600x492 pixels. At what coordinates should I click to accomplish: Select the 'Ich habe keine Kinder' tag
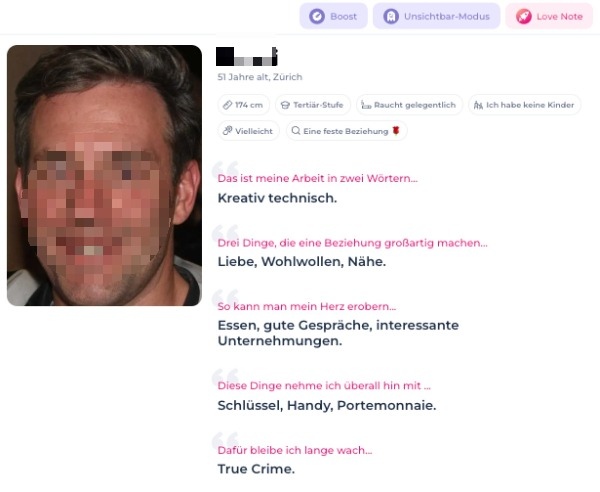click(x=525, y=104)
